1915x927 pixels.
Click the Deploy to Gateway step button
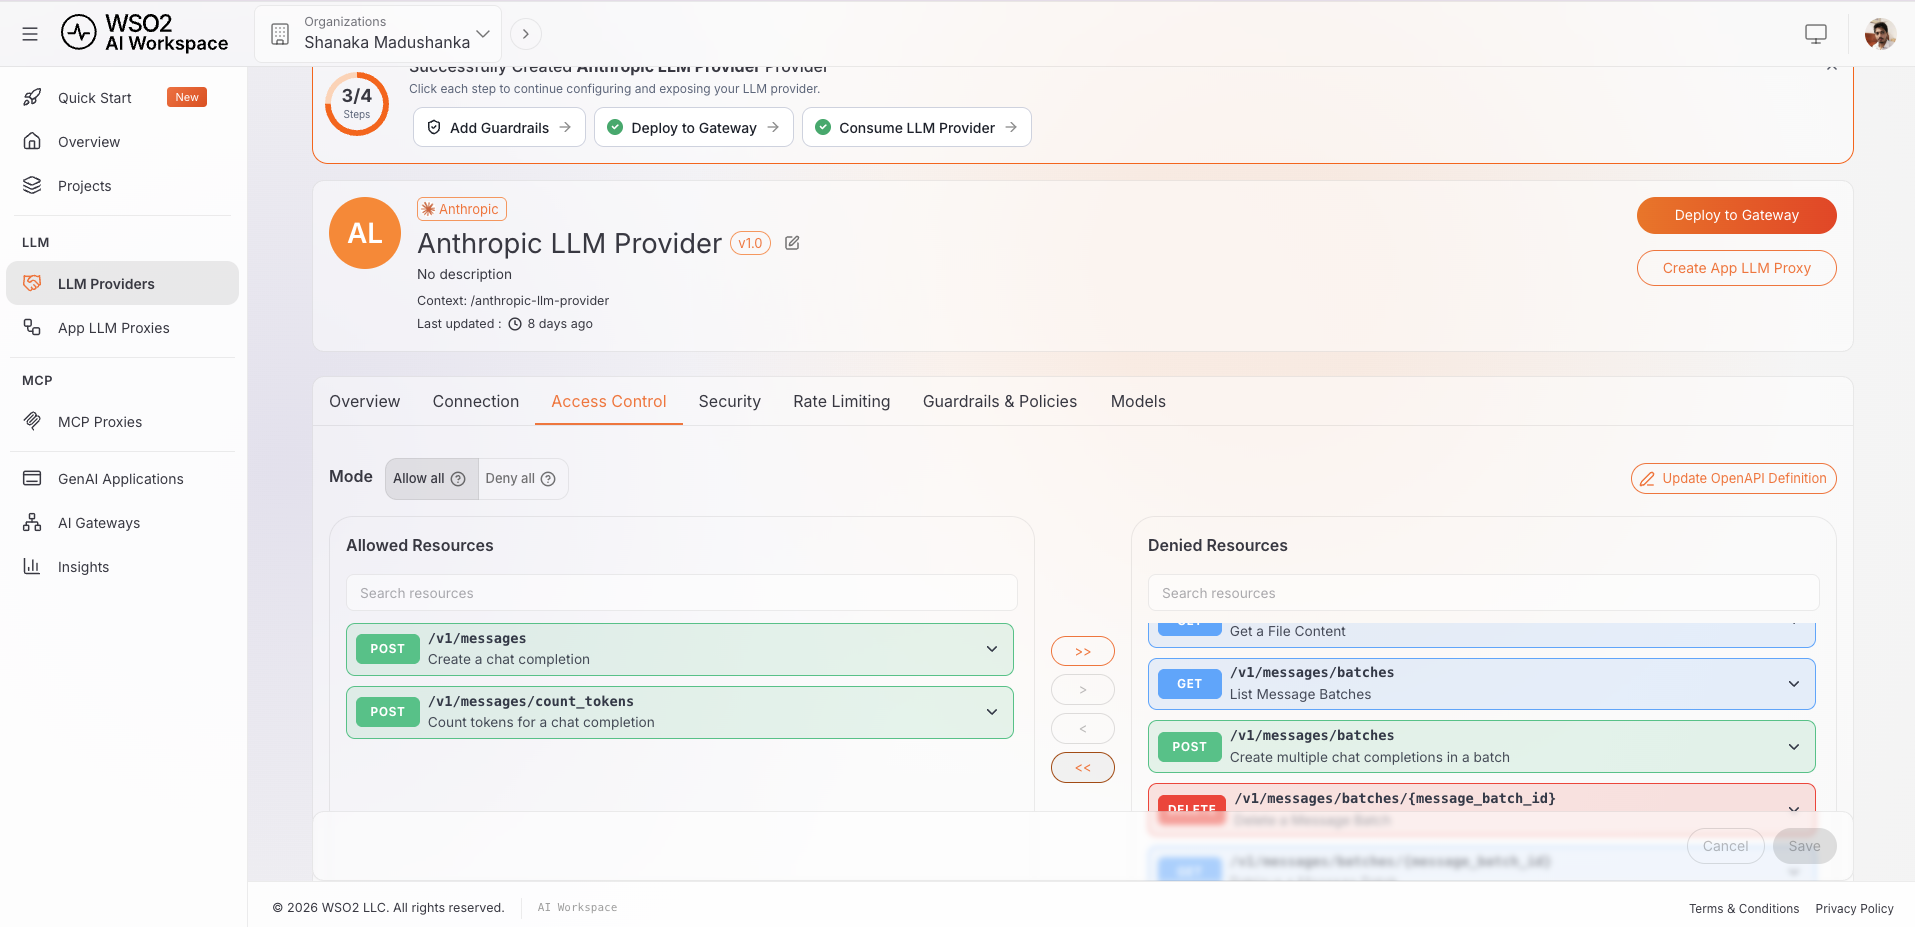tap(693, 127)
